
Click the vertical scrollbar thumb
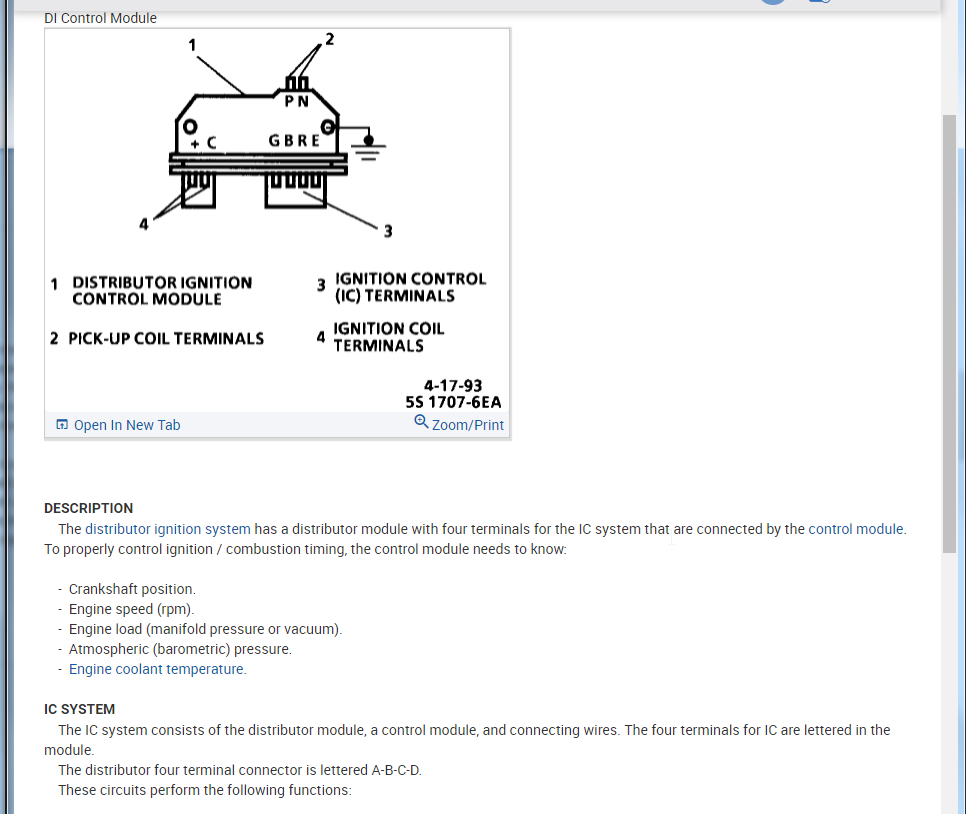(949, 334)
